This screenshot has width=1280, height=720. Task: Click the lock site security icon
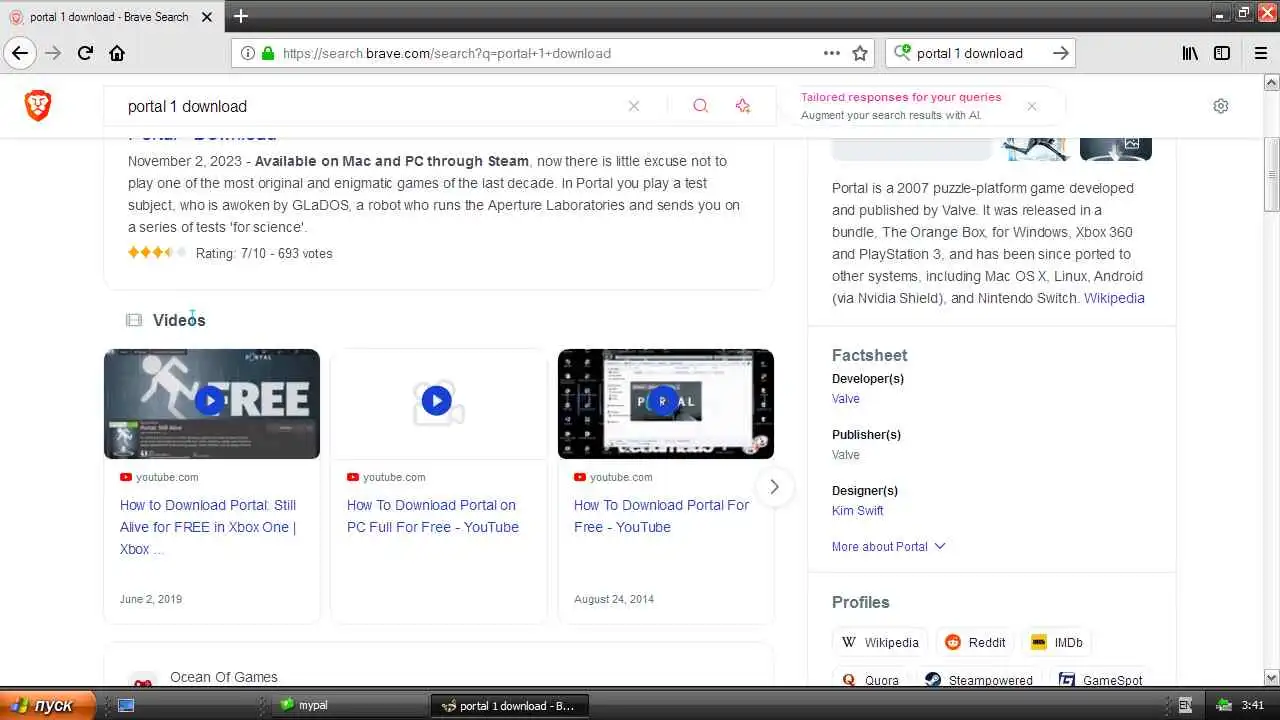(x=268, y=53)
